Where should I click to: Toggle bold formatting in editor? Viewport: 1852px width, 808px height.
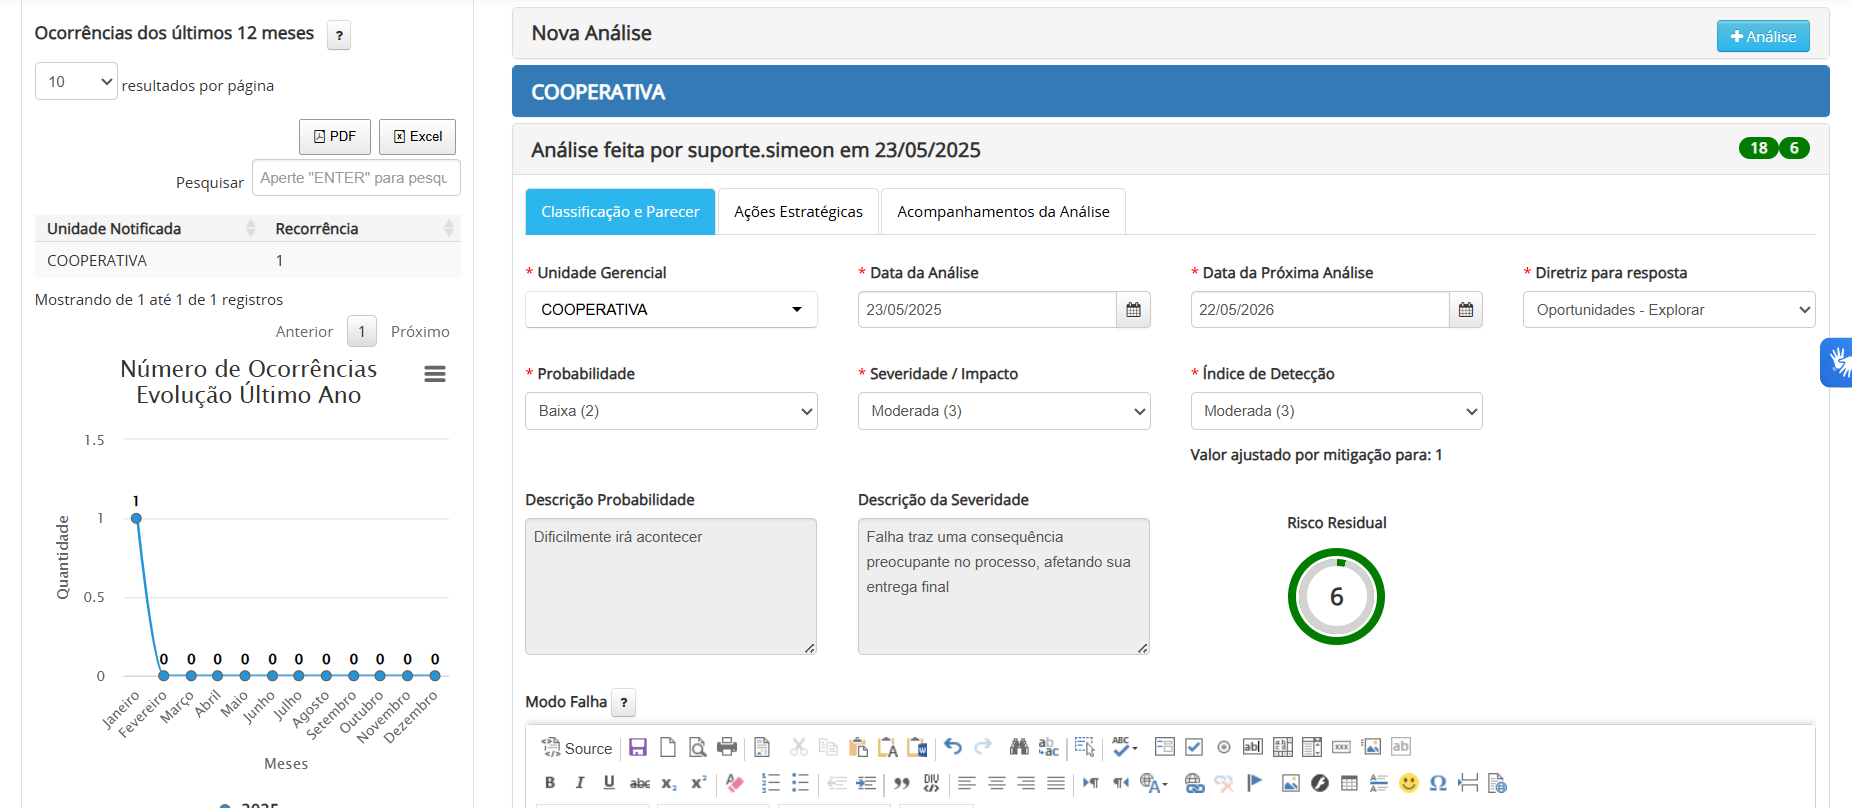click(550, 783)
